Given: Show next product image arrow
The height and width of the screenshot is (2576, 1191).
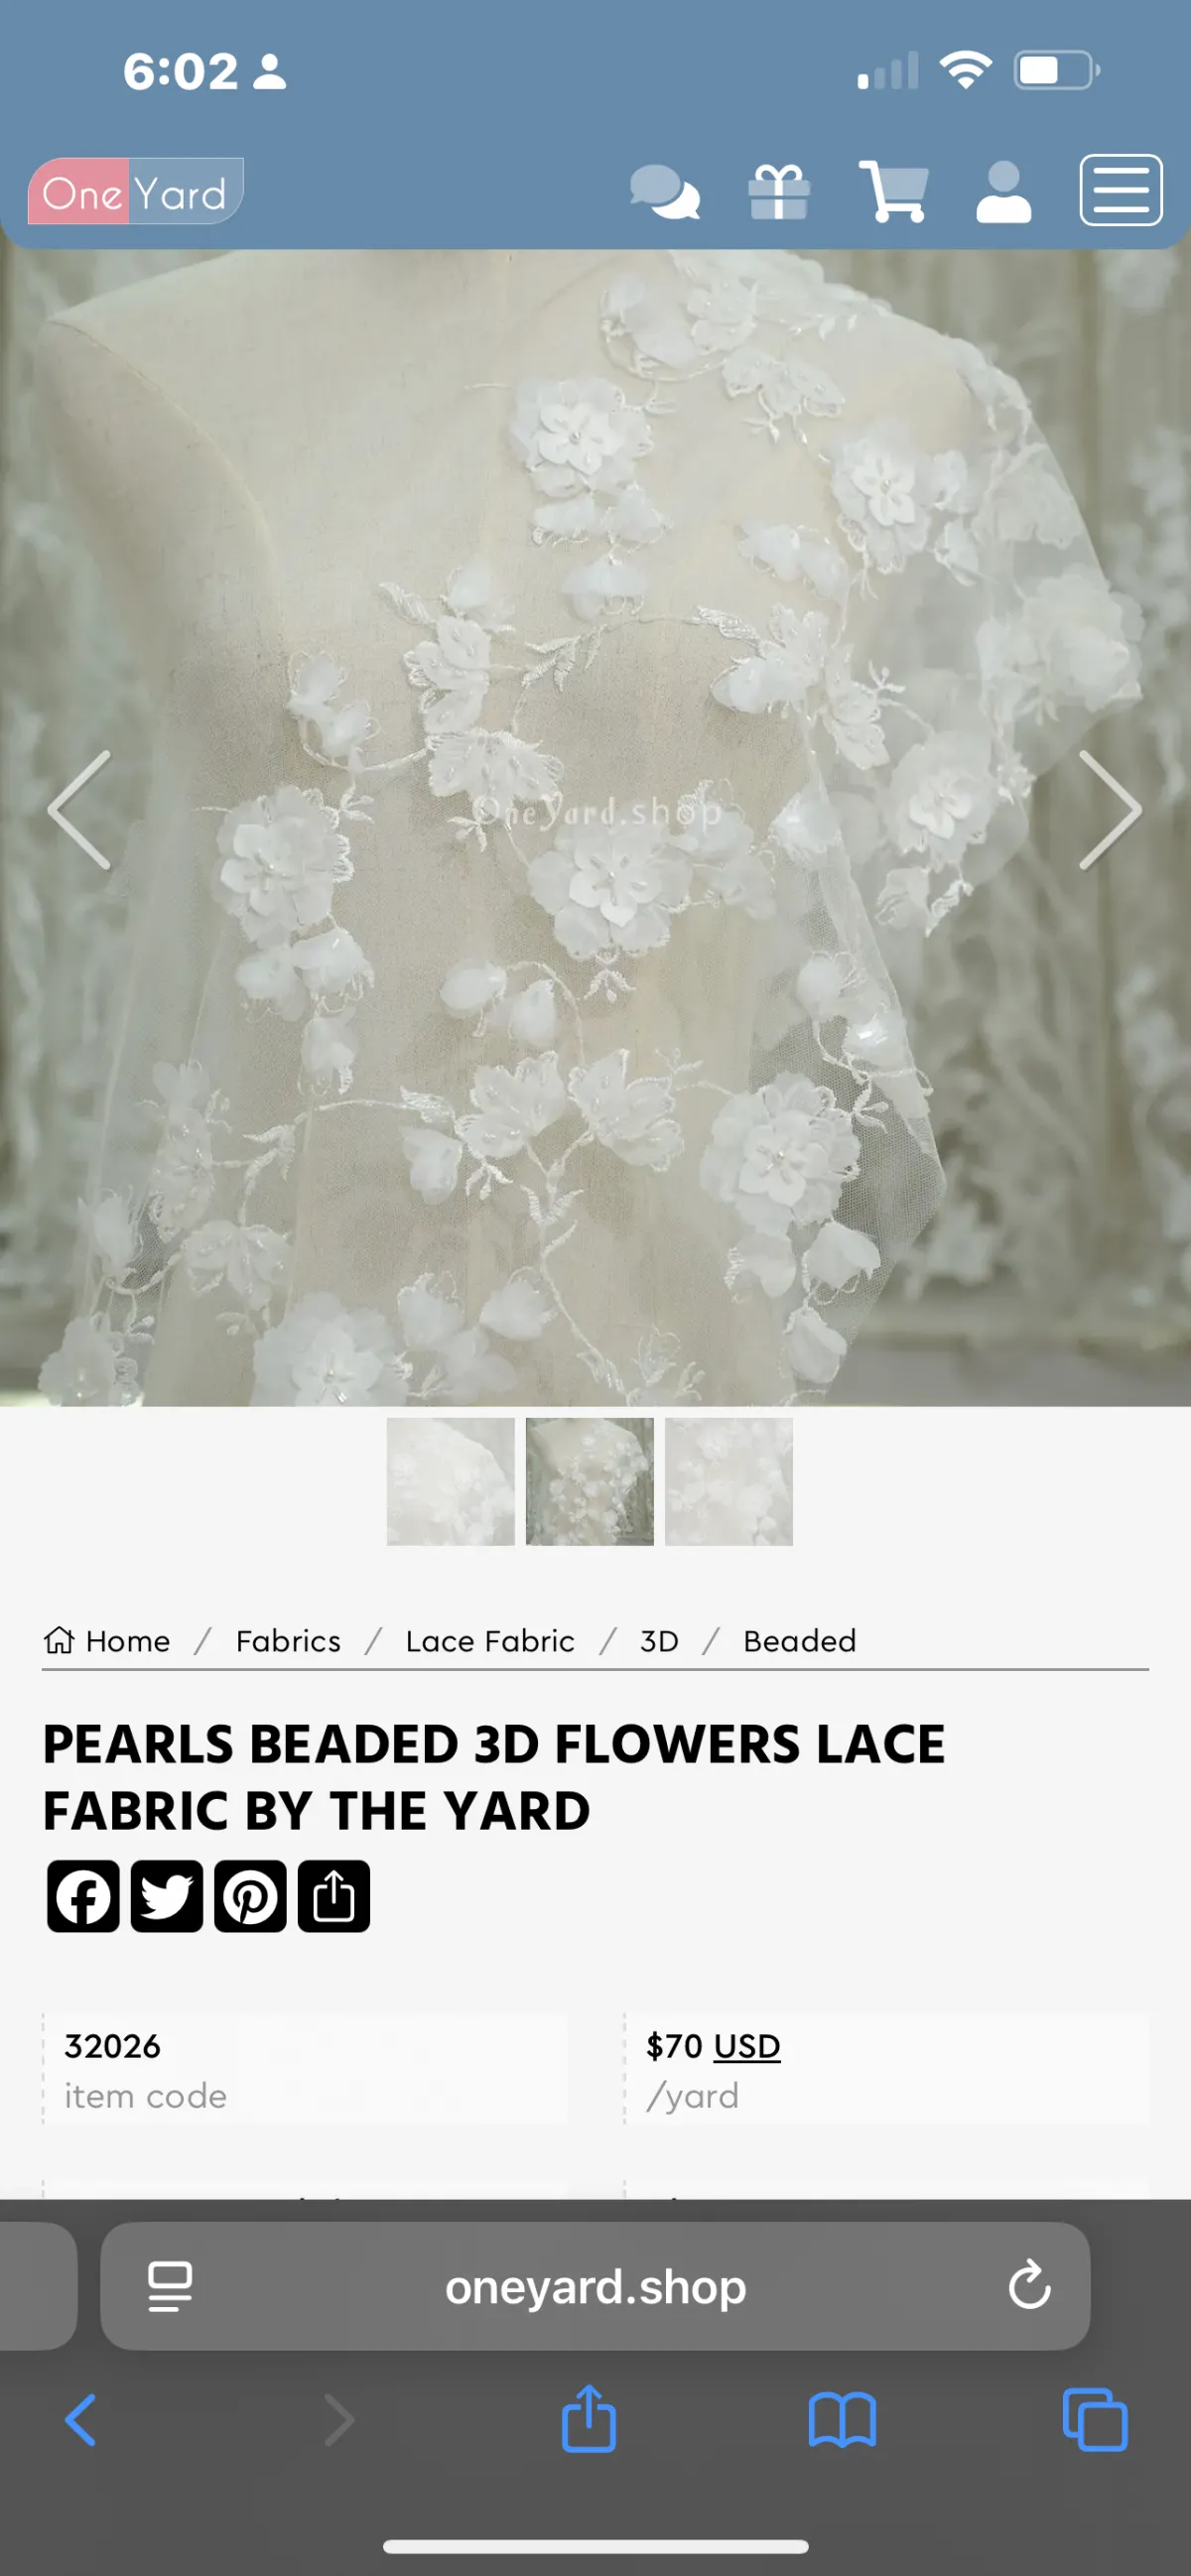Looking at the screenshot, I should click(1110, 810).
